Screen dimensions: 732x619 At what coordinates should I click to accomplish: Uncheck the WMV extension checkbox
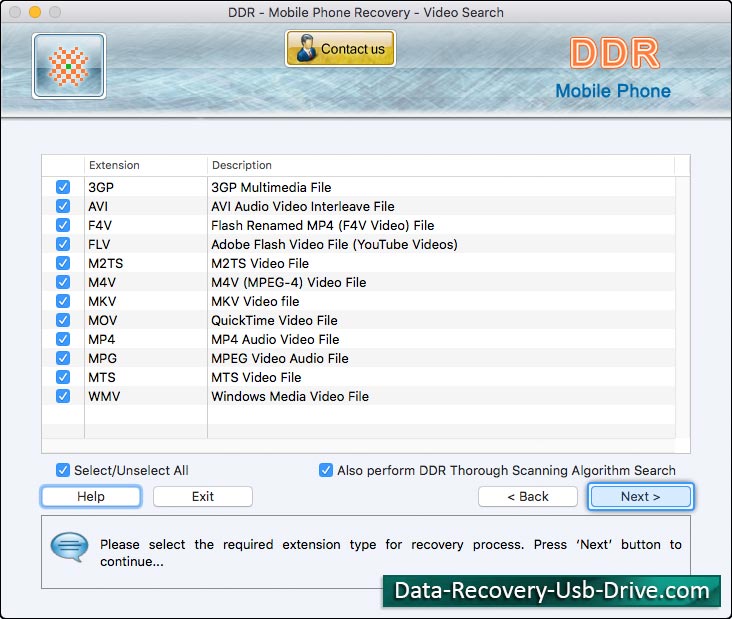[x=63, y=396]
